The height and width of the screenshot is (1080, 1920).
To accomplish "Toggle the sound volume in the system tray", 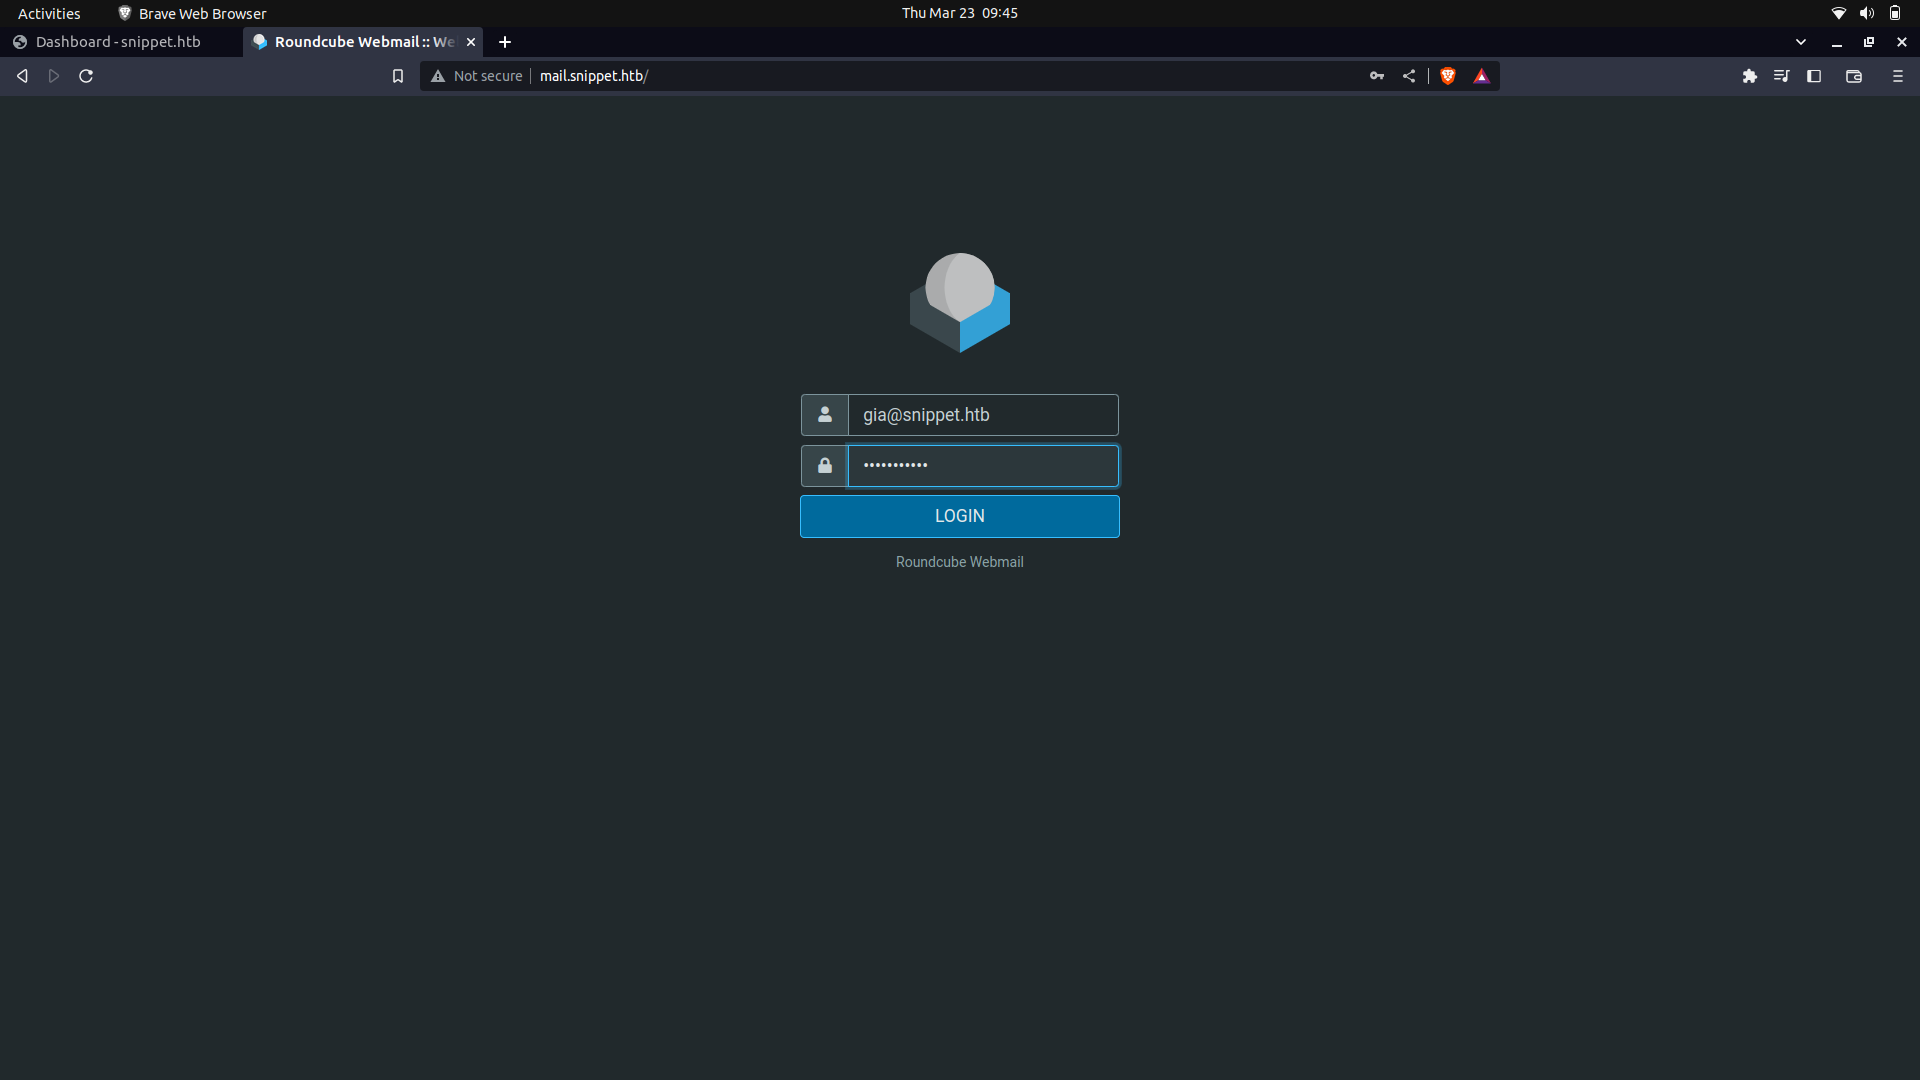I will [1866, 13].
